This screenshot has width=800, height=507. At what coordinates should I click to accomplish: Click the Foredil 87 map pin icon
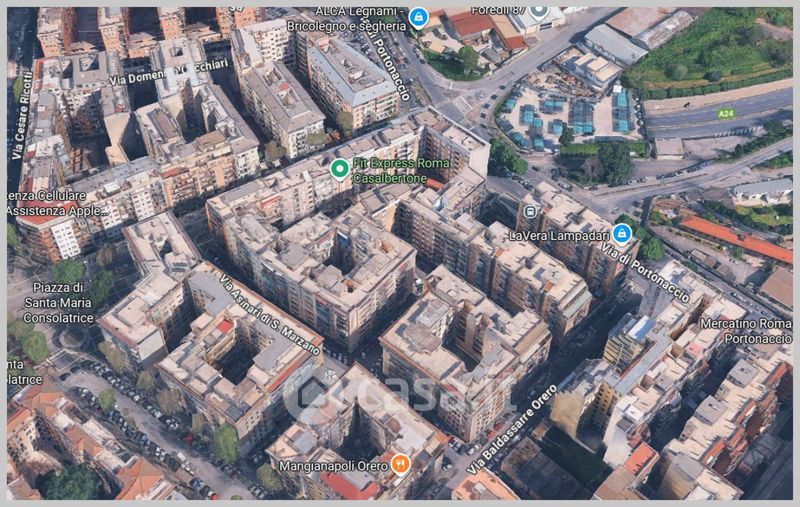[x=539, y=12]
